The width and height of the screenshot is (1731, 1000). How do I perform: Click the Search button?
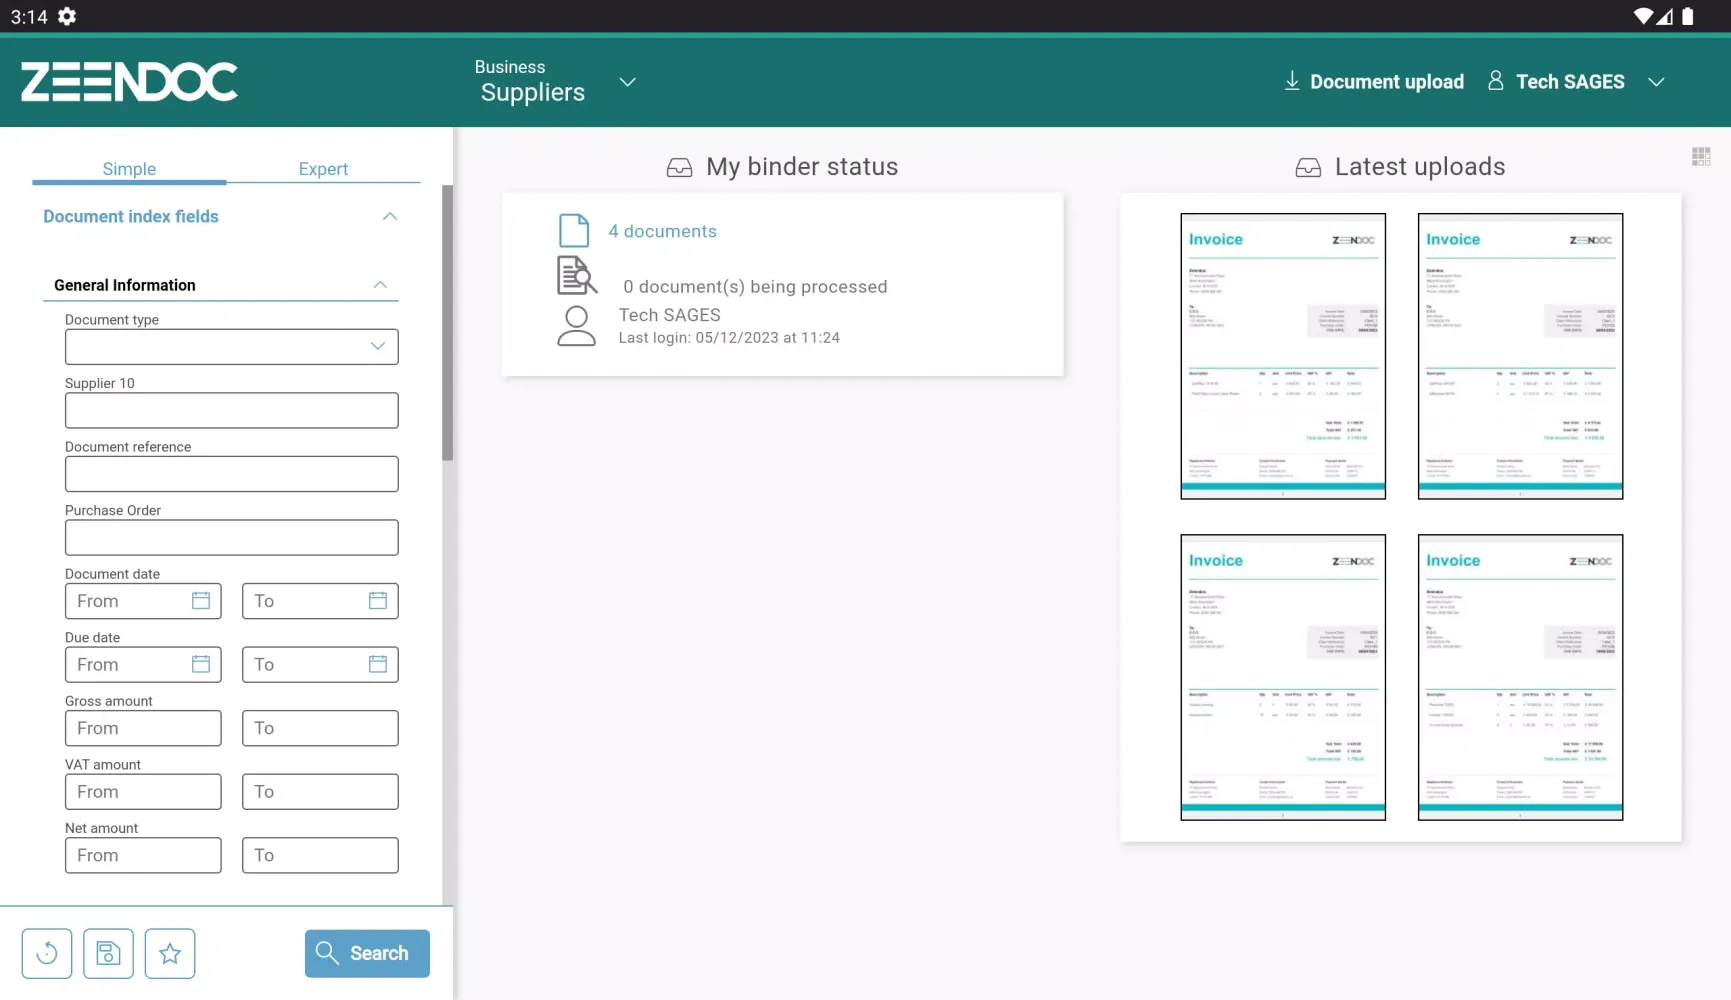point(367,953)
